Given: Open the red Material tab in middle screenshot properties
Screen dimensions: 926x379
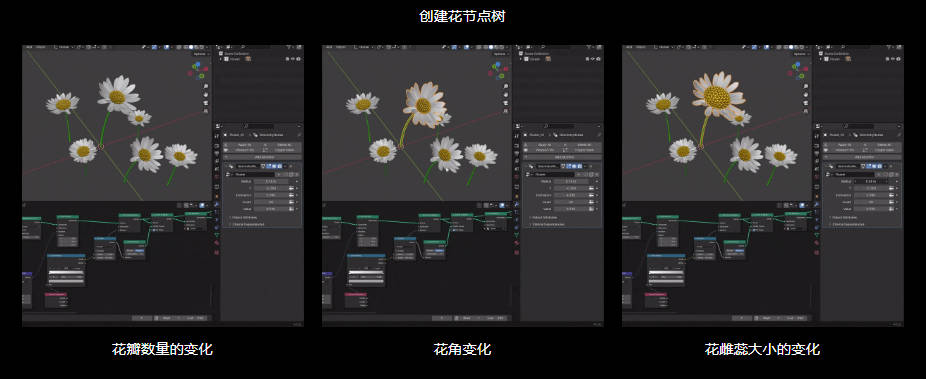Looking at the screenshot, I should (x=517, y=243).
